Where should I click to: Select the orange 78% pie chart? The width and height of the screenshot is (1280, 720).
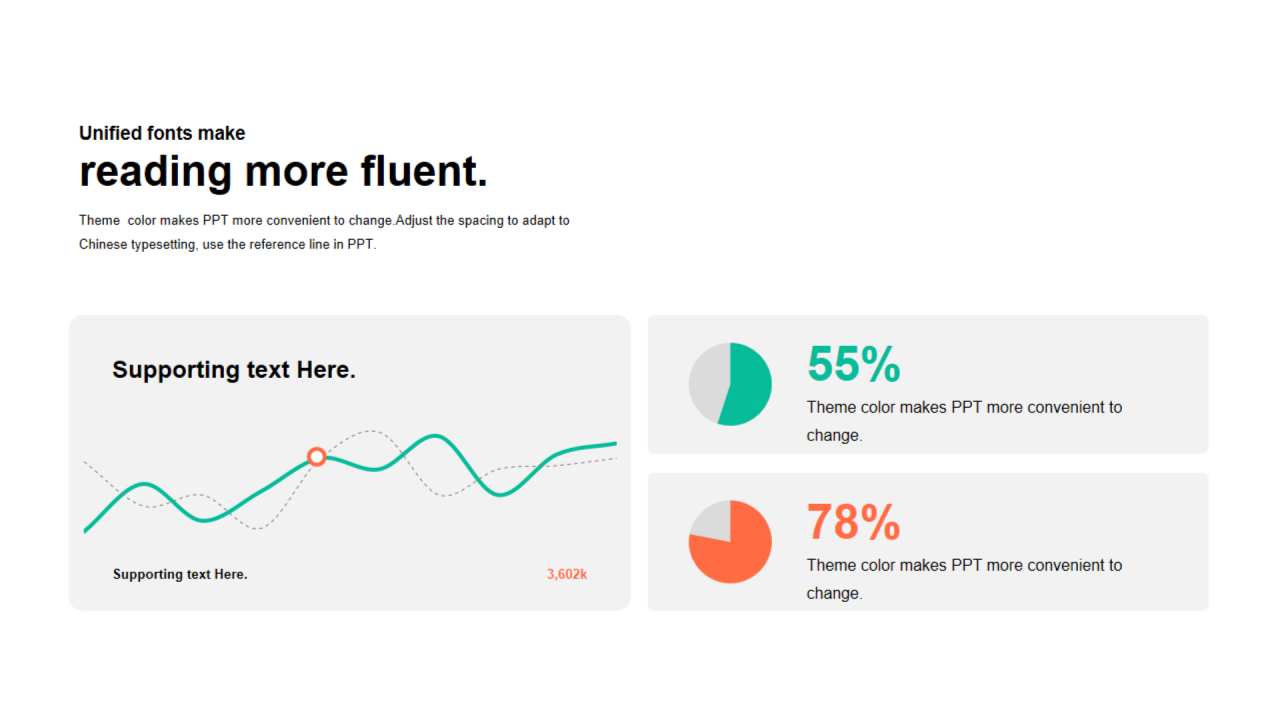(730, 542)
